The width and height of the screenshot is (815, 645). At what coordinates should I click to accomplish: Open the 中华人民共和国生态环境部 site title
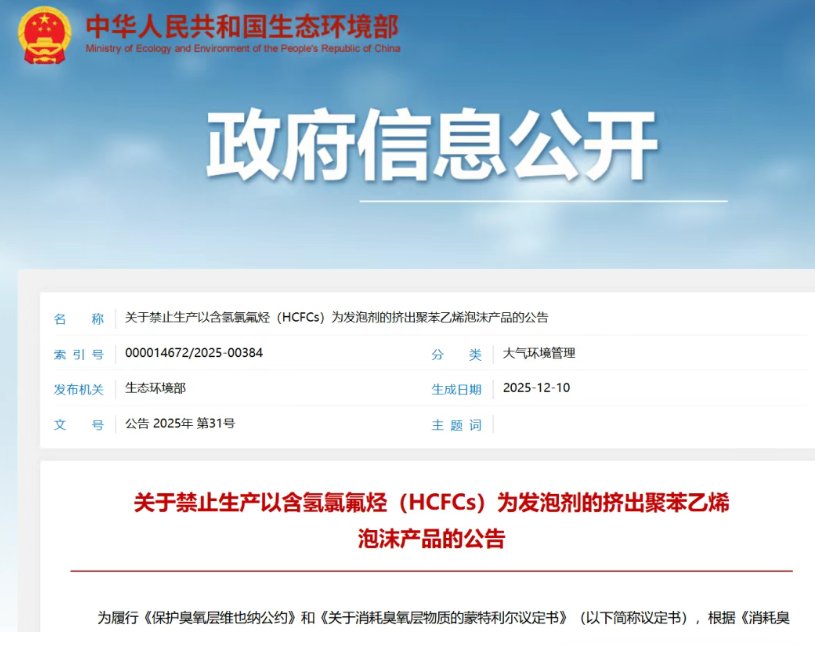point(242,24)
